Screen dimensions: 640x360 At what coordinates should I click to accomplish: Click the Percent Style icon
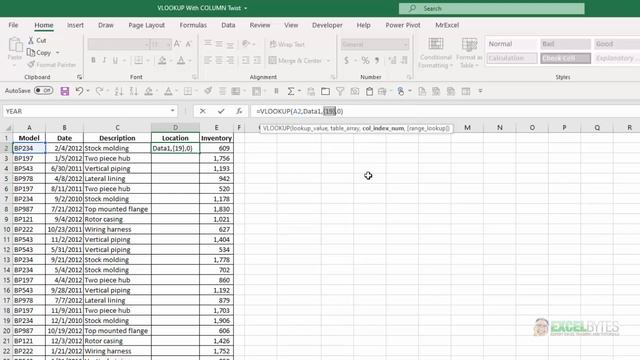[365, 60]
